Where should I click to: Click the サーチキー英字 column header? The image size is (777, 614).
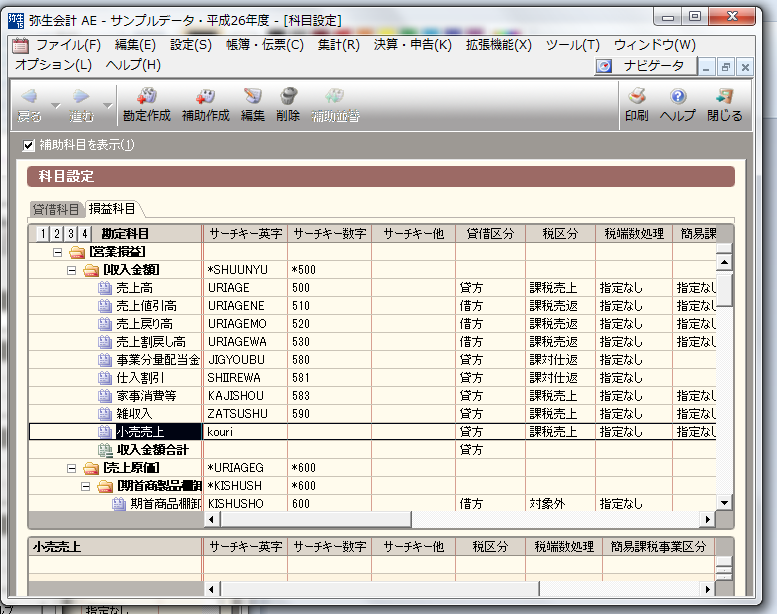pos(245,234)
